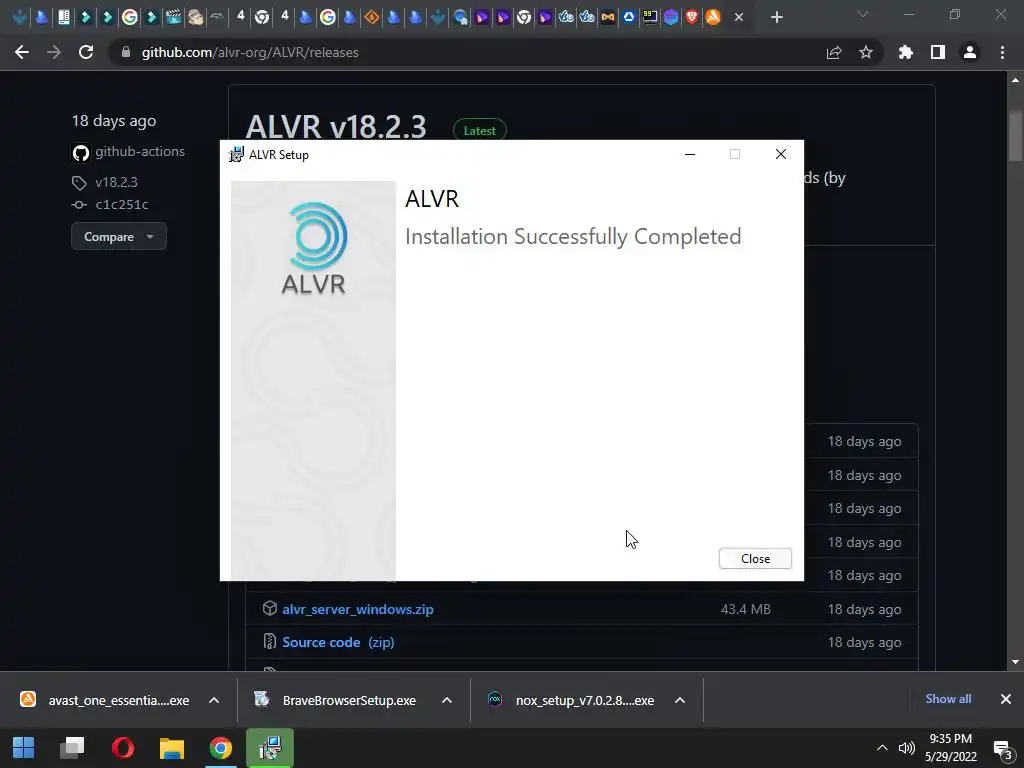
Task: Expand options for the Avast download
Action: click(x=214, y=700)
